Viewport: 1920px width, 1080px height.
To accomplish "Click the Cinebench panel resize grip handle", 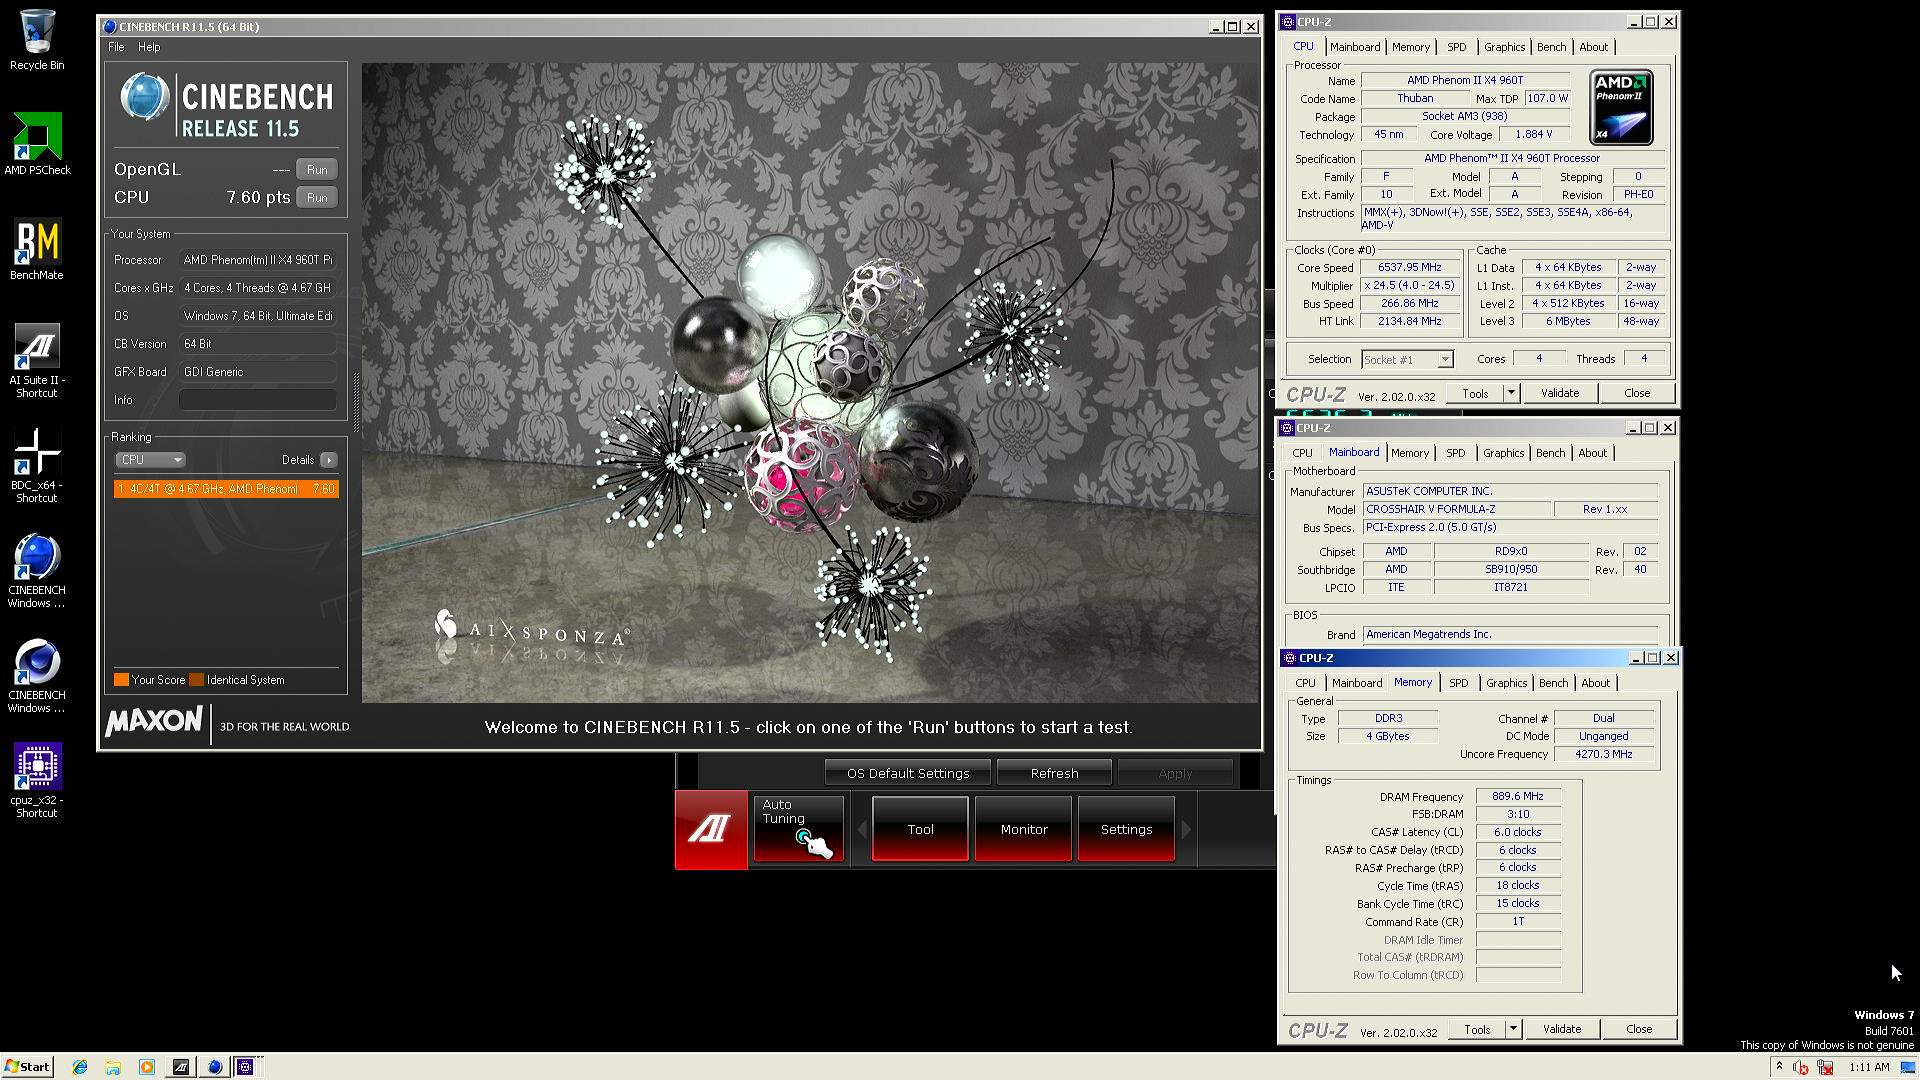I will 356,403.
